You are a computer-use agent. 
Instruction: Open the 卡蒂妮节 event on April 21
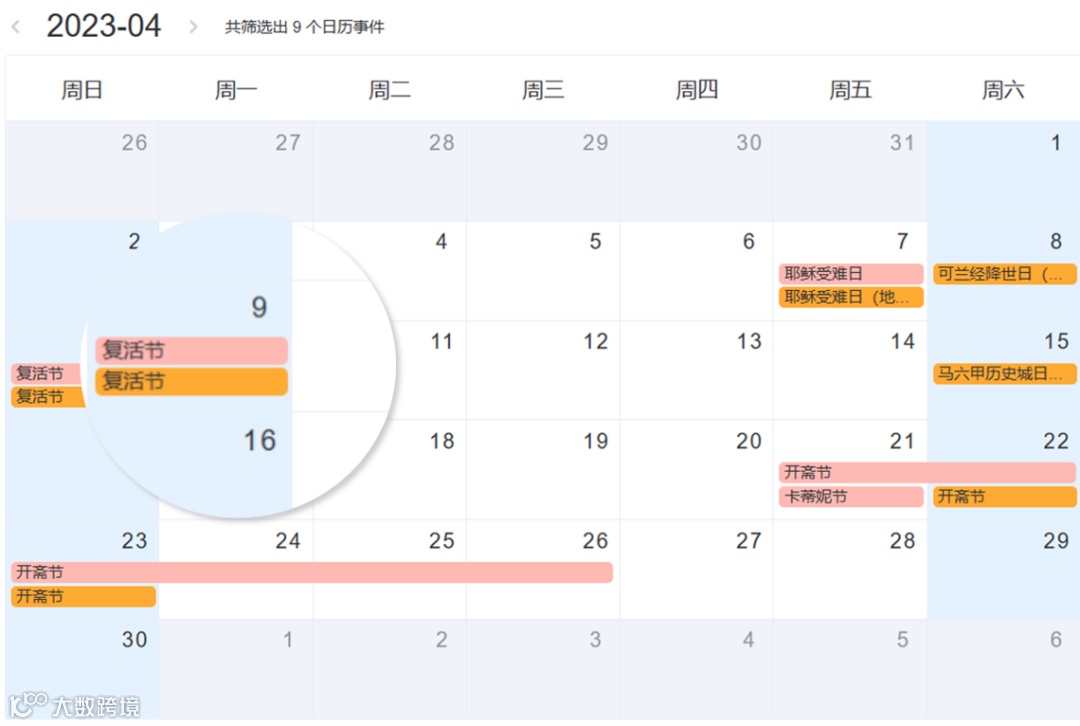click(851, 496)
